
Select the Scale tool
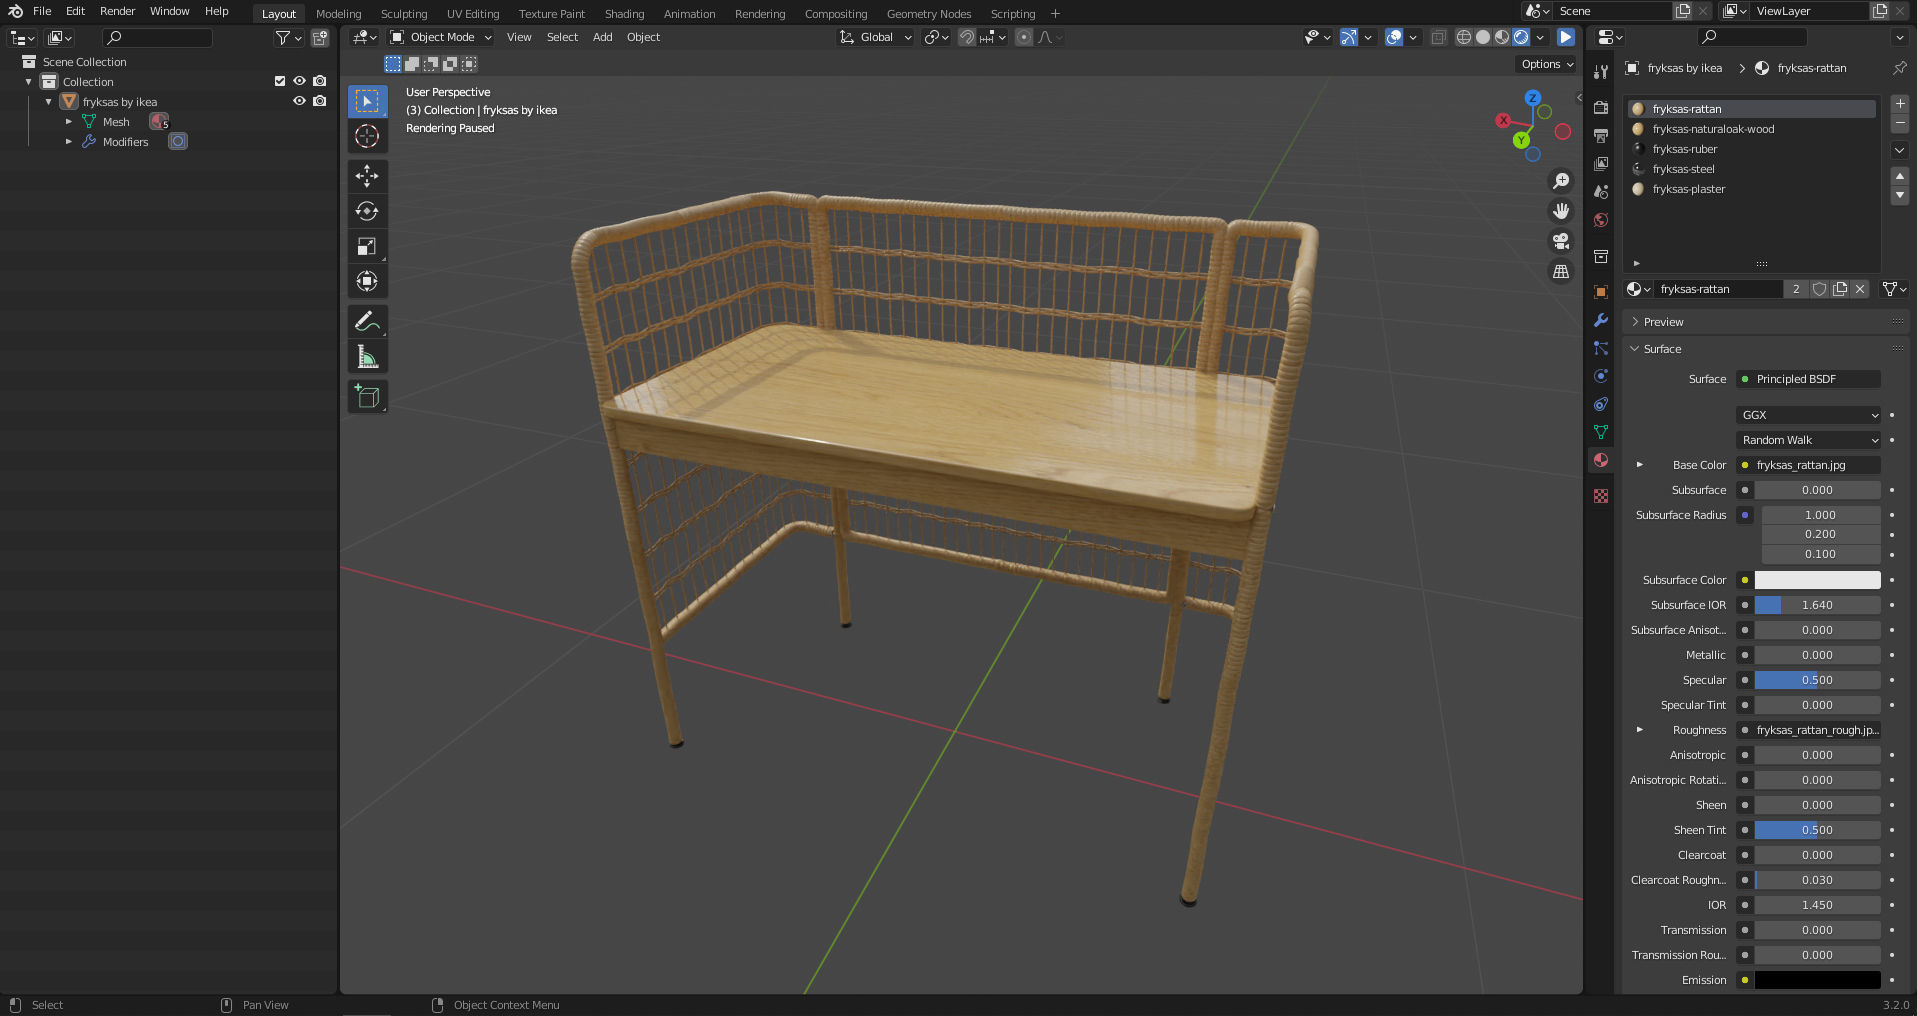[x=367, y=246]
